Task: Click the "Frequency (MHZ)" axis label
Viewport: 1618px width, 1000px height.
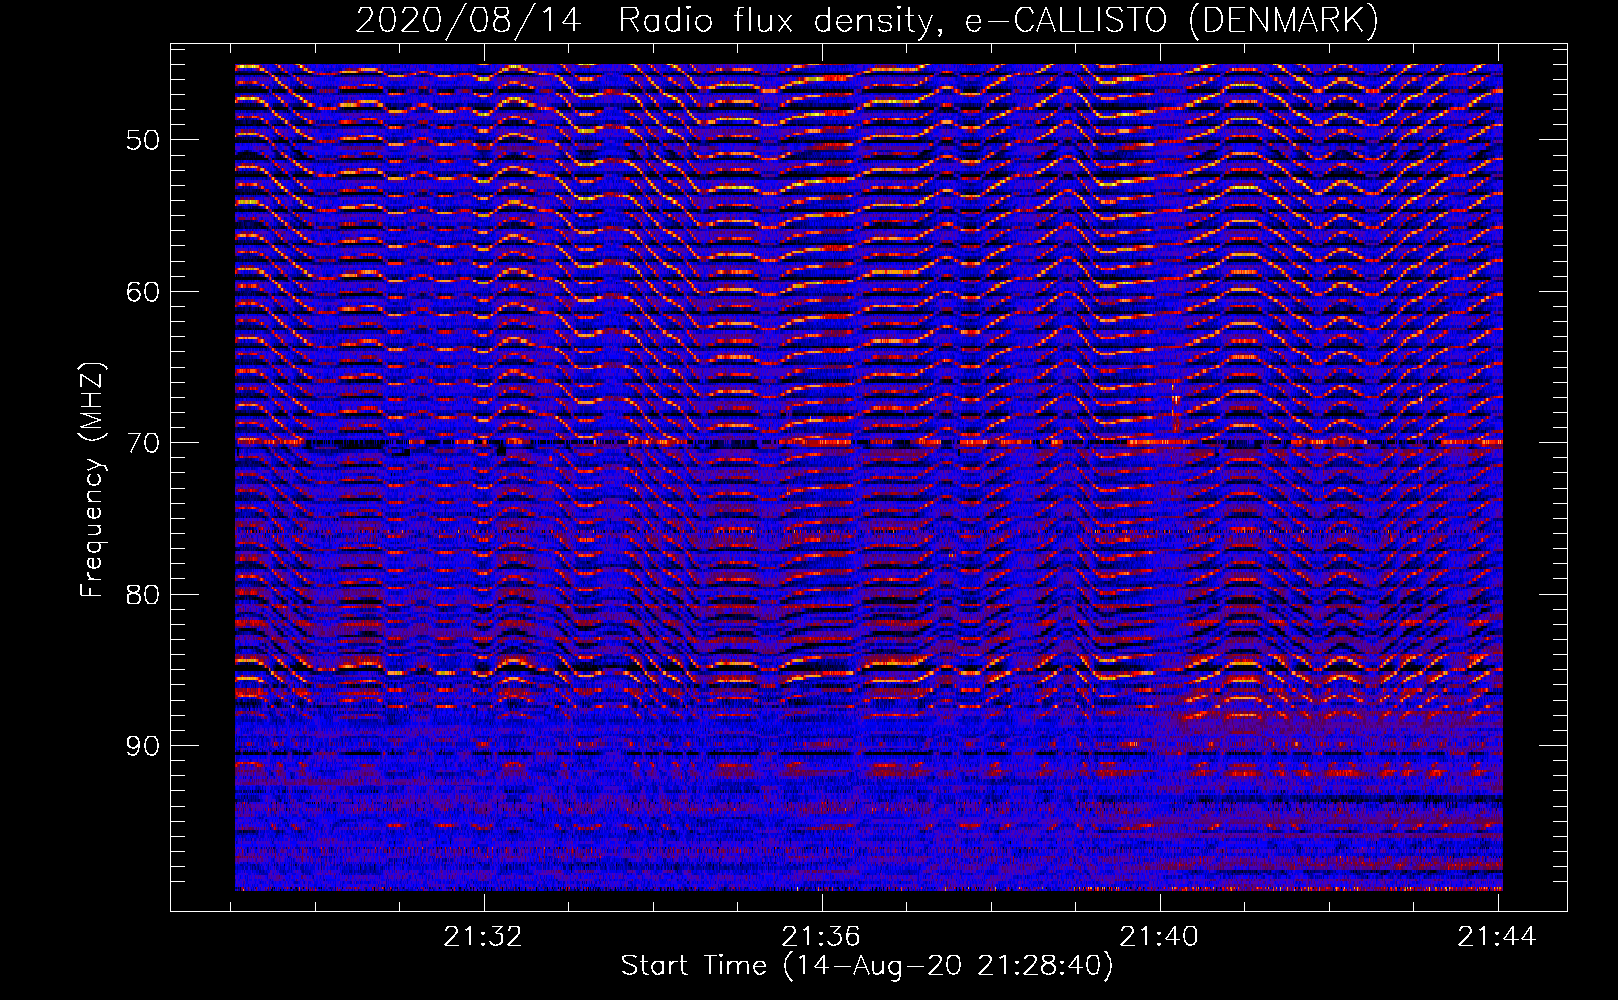Action: pyautogui.click(x=92, y=480)
